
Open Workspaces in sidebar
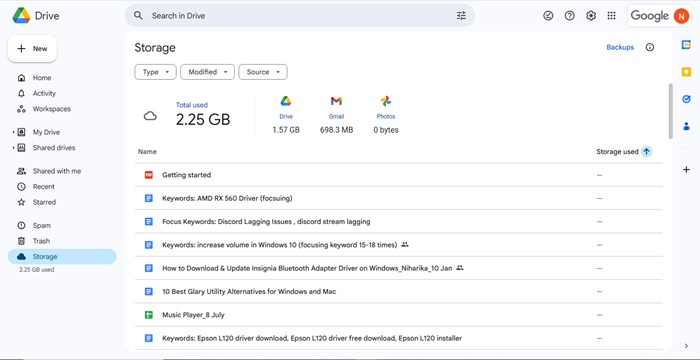51,109
